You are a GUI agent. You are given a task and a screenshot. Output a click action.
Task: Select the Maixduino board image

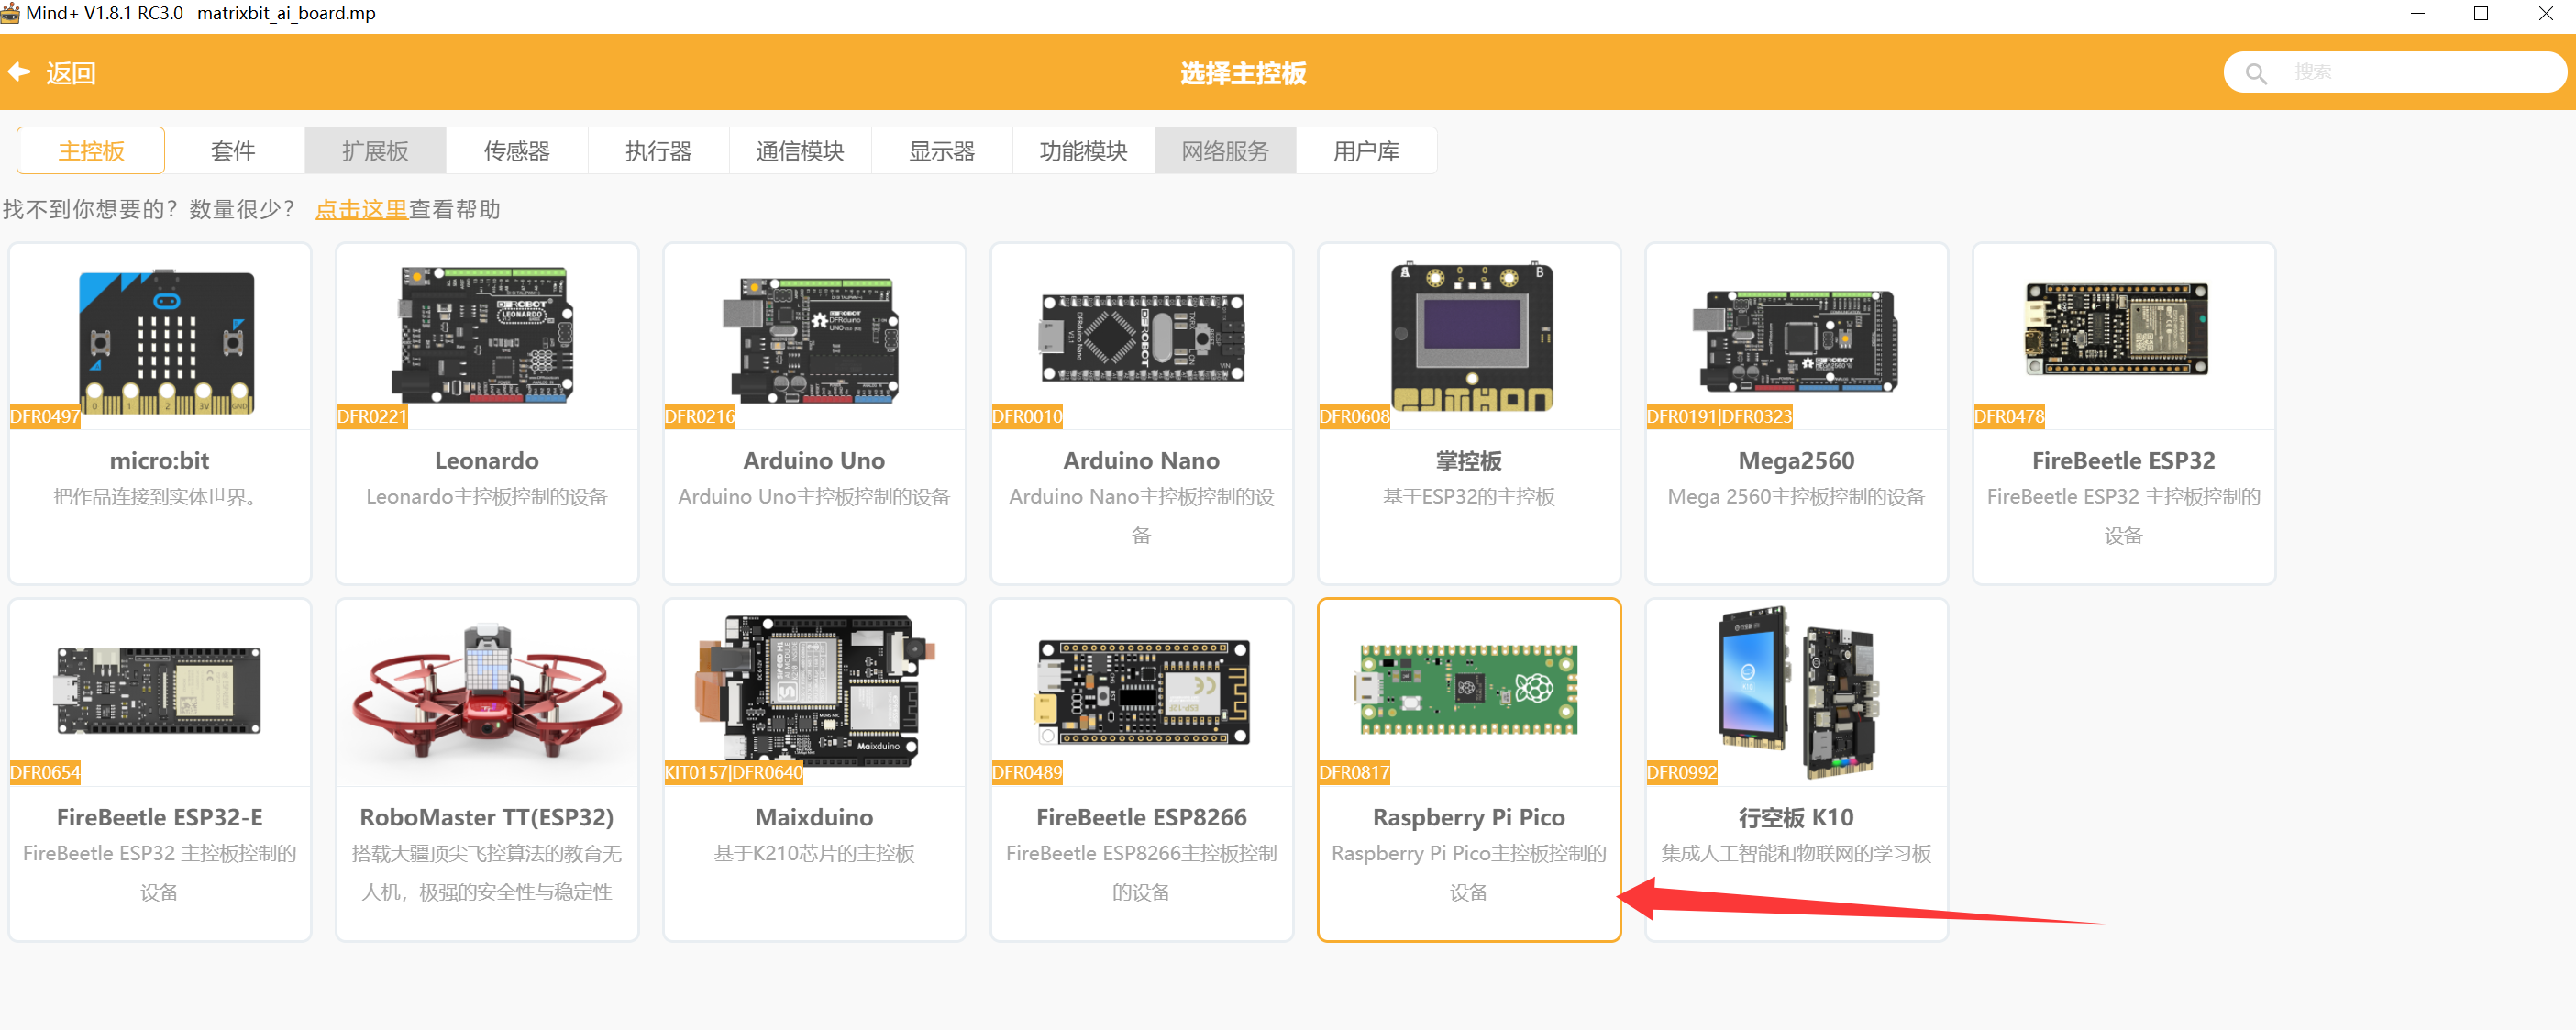(817, 691)
